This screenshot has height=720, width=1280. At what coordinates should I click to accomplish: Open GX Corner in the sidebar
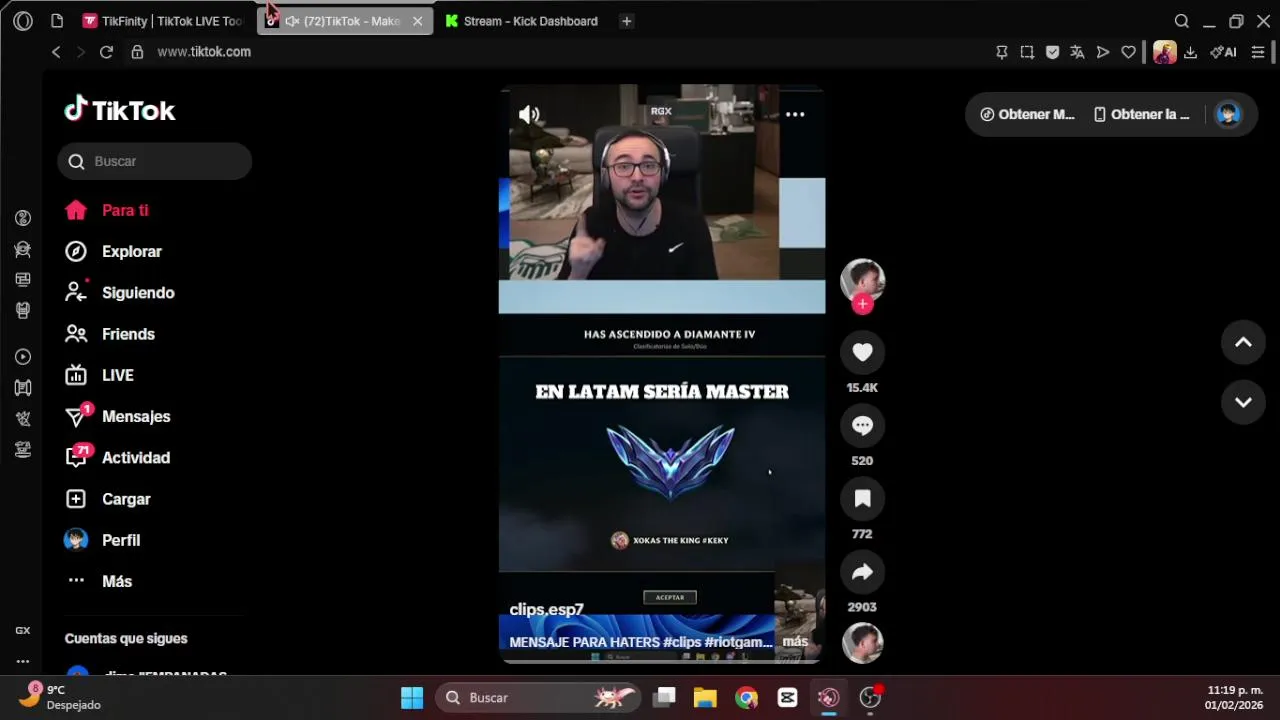pyautogui.click(x=22, y=631)
